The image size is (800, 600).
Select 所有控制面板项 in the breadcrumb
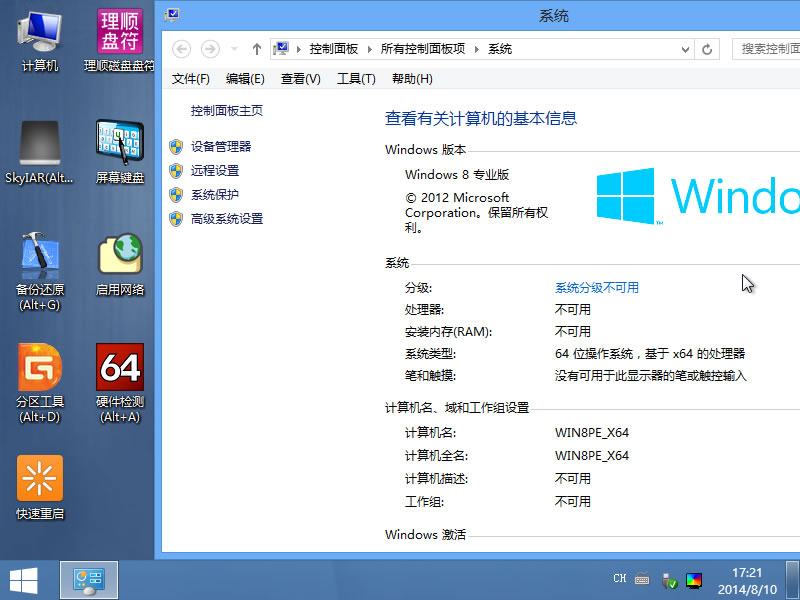pos(423,49)
